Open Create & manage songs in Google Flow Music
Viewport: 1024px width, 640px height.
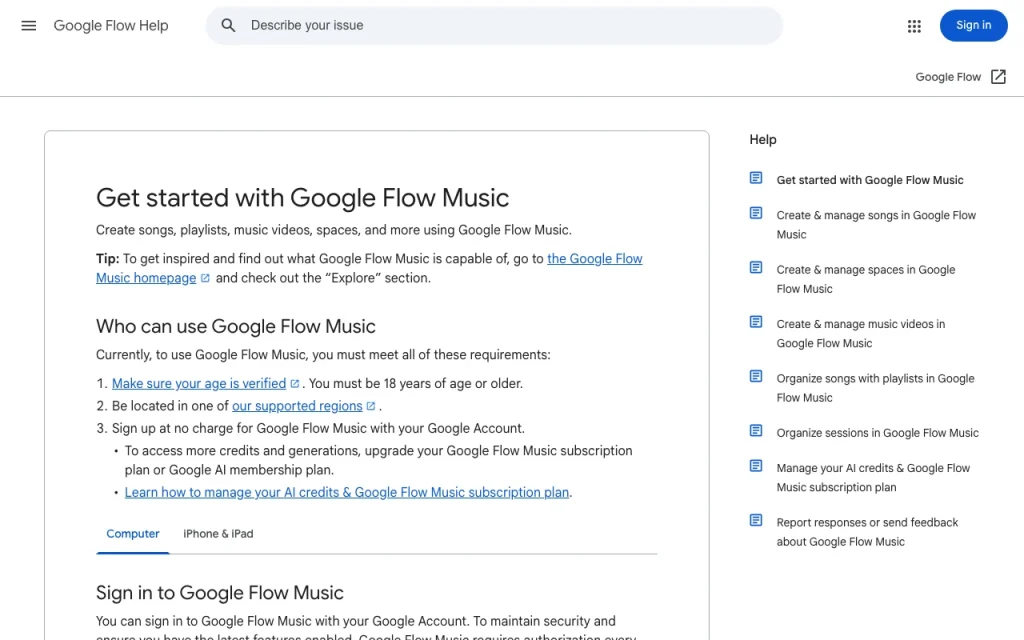[x=876, y=225]
